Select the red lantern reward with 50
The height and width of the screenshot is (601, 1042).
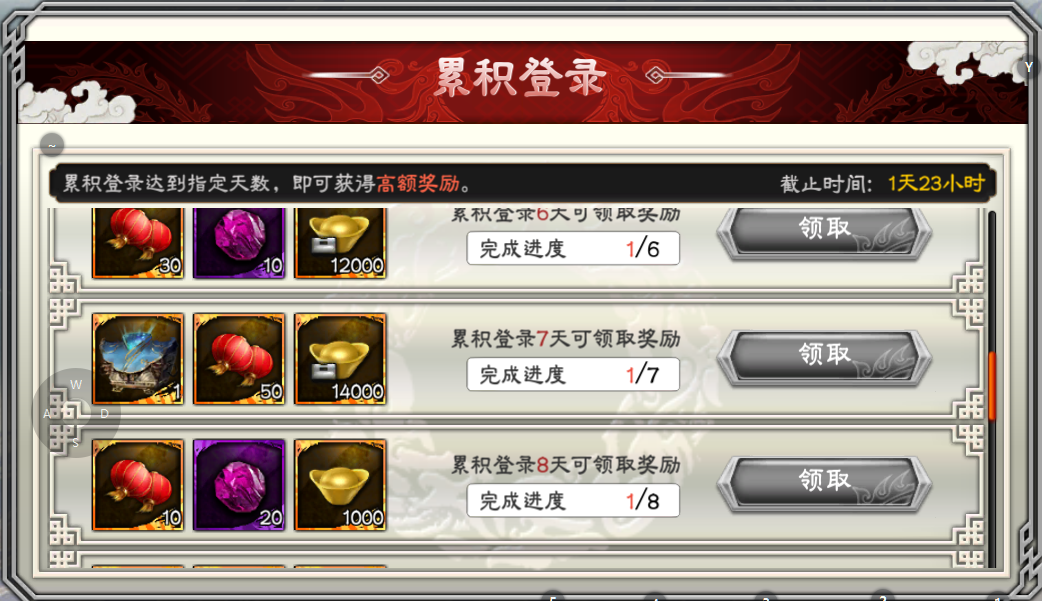coord(239,359)
